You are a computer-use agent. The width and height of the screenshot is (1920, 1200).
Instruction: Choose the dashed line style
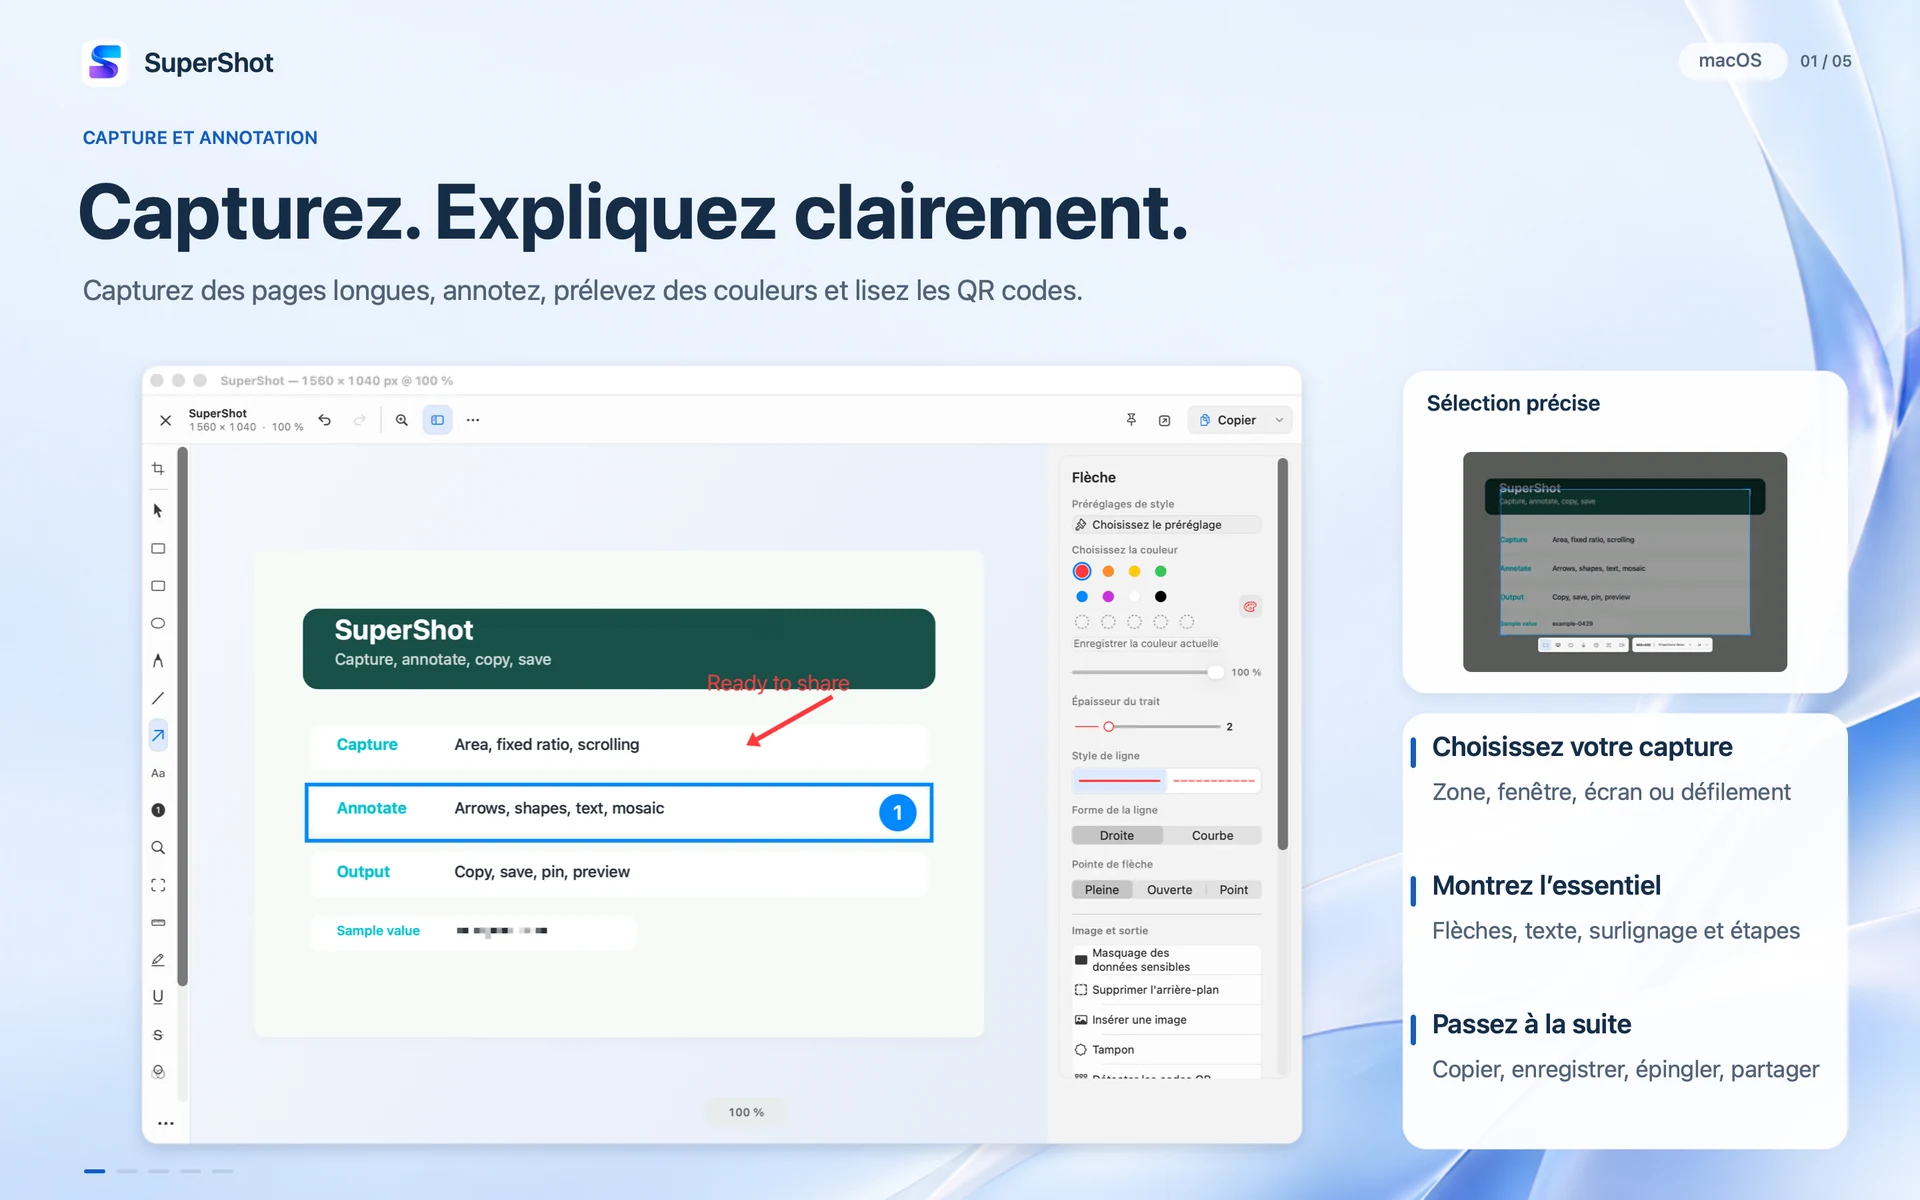click(1214, 780)
